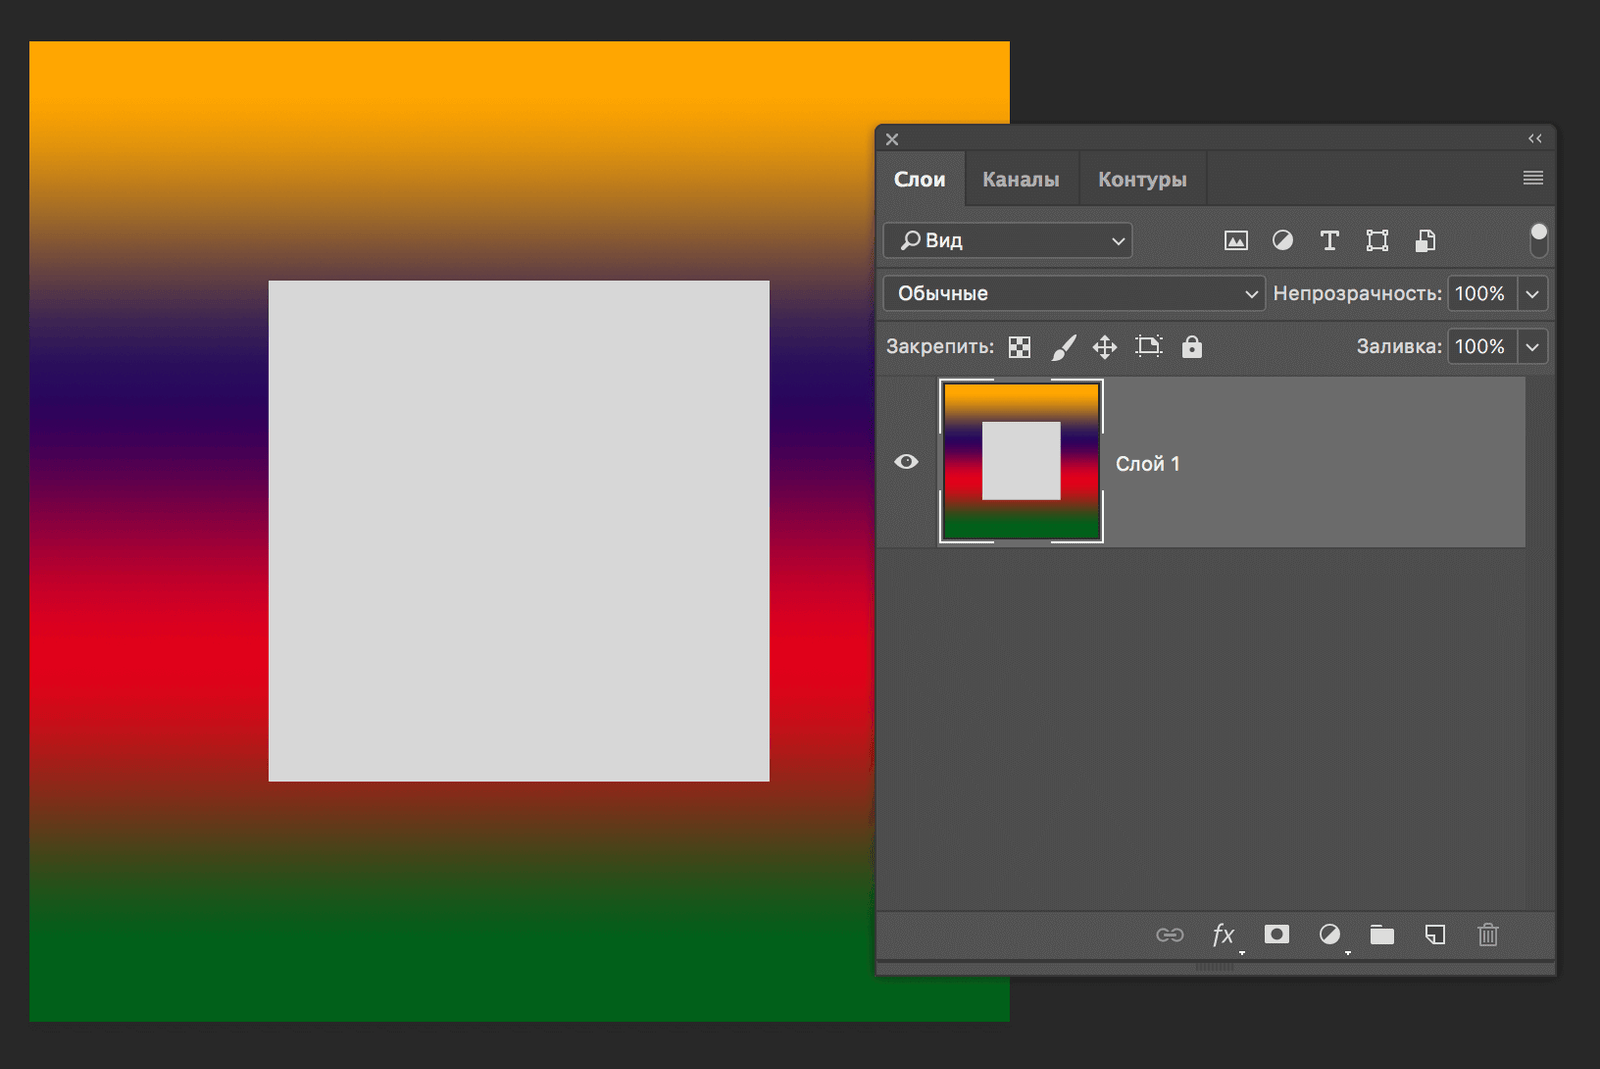Image resolution: width=1600 pixels, height=1069 pixels.
Task: Toggle lock position for the layer
Action: pos(1105,347)
